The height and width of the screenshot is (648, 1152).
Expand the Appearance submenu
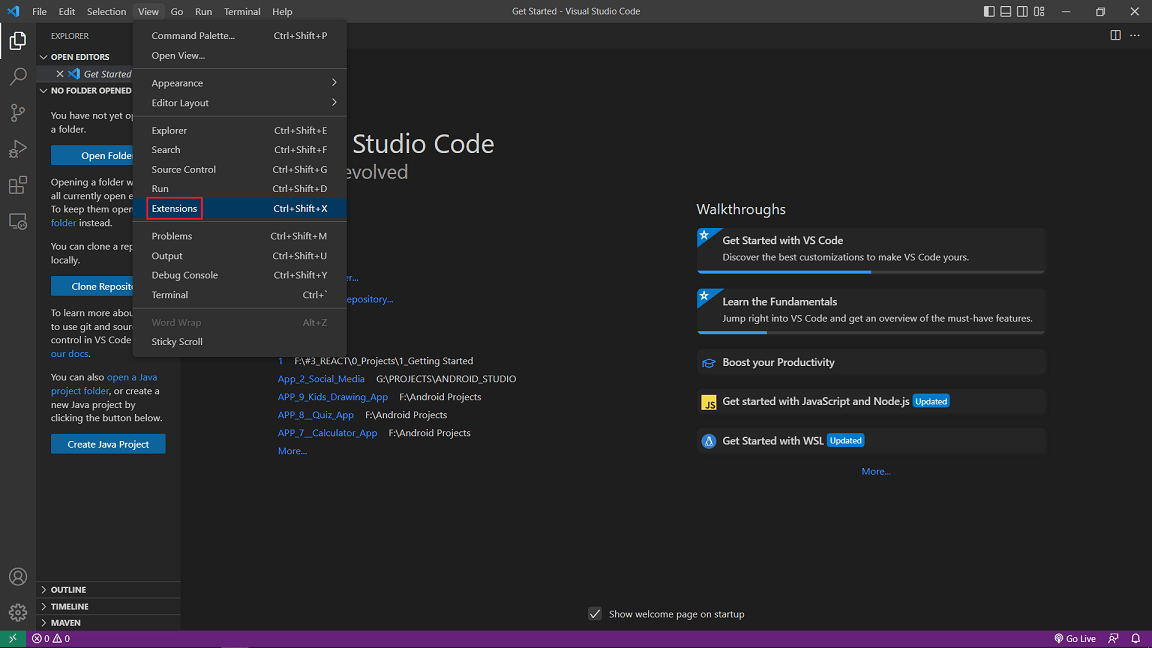(240, 83)
